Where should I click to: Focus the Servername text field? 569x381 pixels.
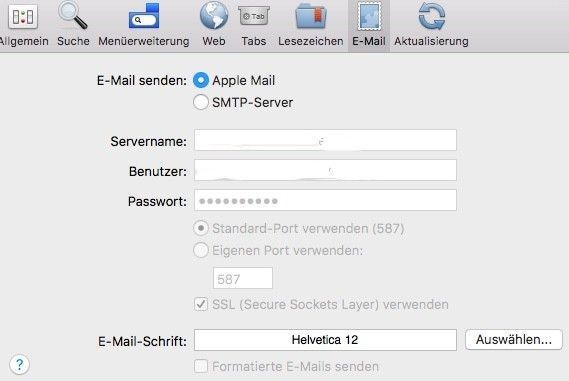tap(325, 140)
